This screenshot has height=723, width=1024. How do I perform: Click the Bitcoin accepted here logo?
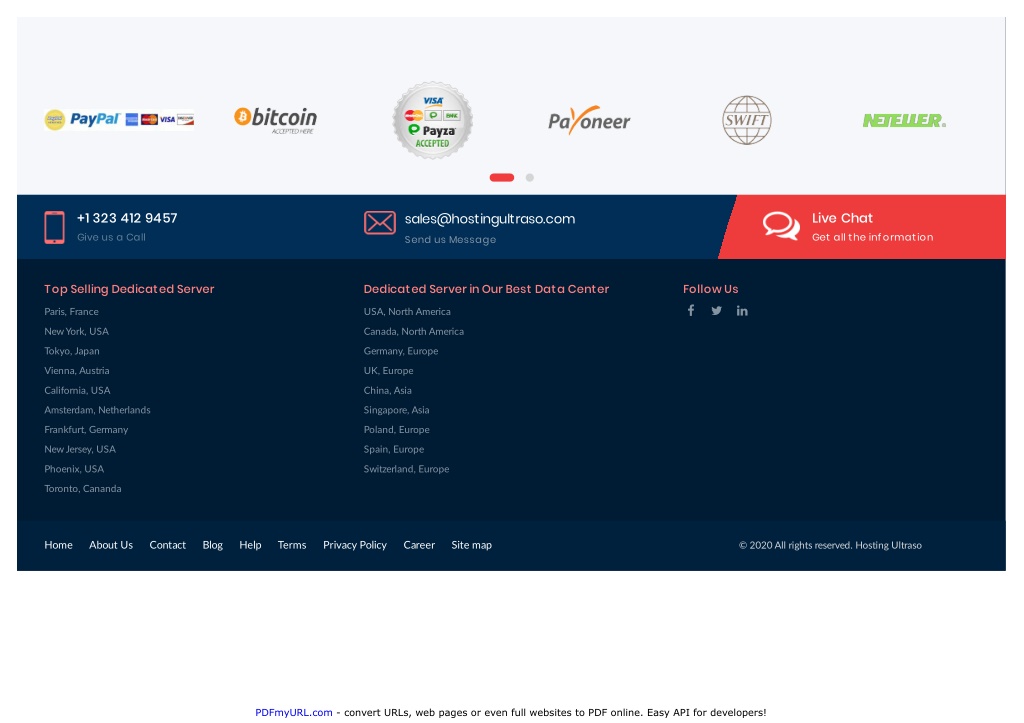coord(276,120)
